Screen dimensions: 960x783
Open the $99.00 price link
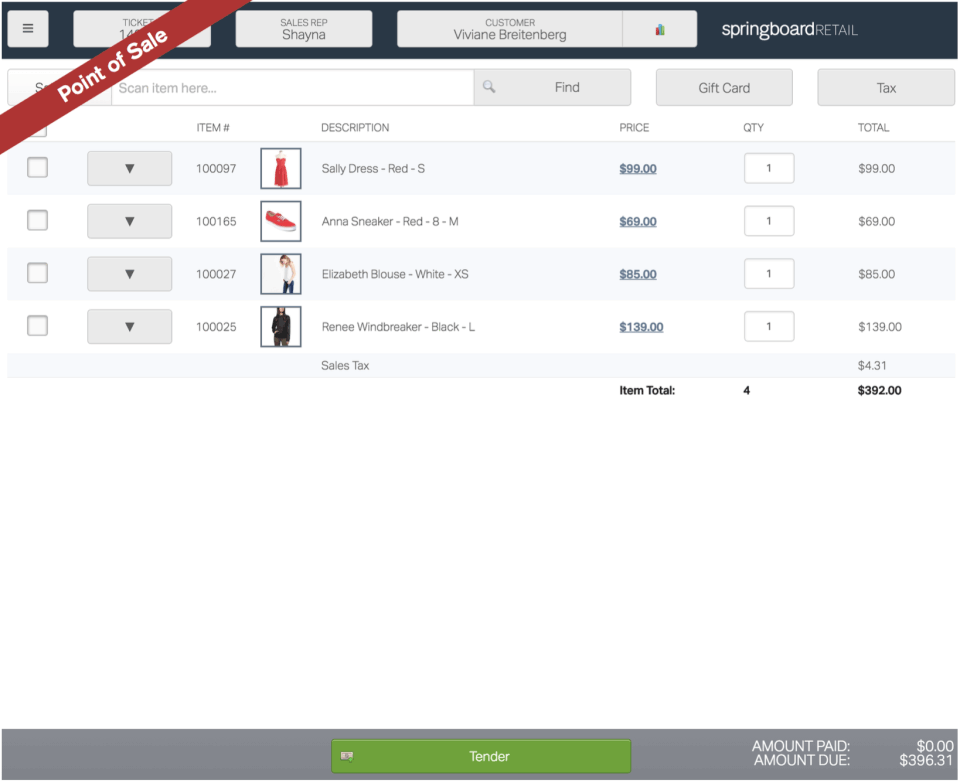tap(637, 167)
